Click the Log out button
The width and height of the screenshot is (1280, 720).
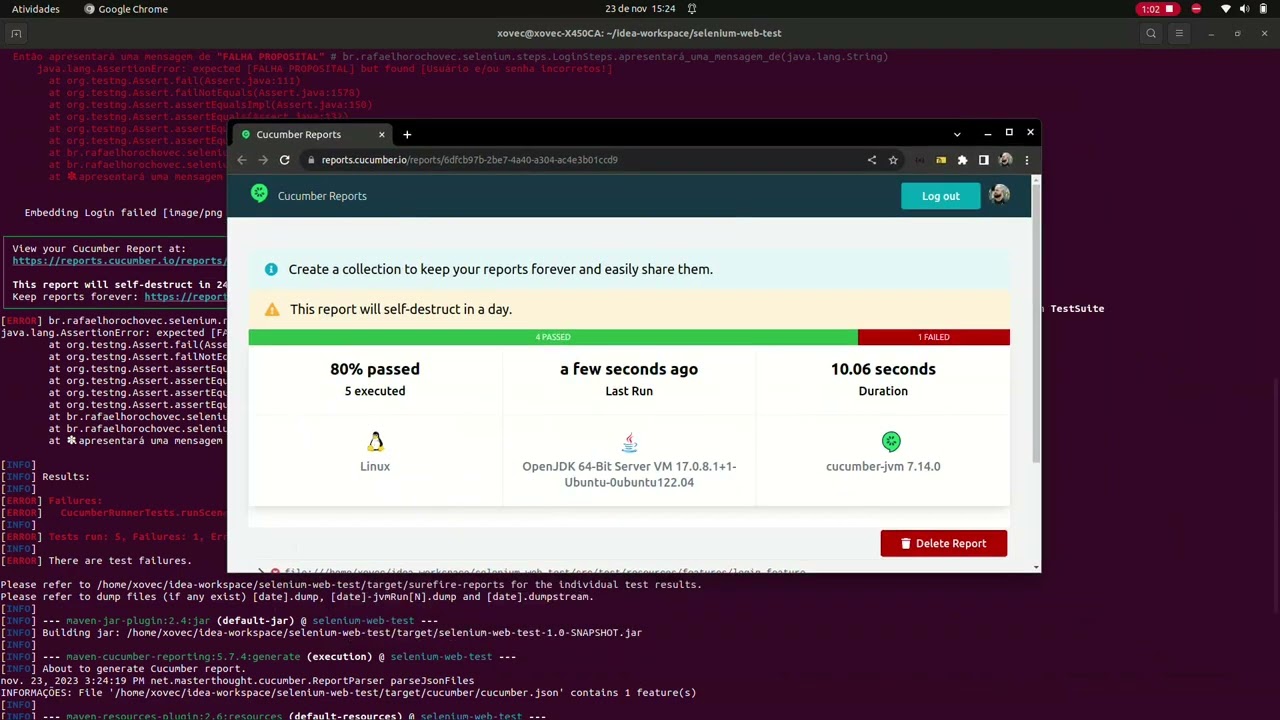[x=940, y=196]
